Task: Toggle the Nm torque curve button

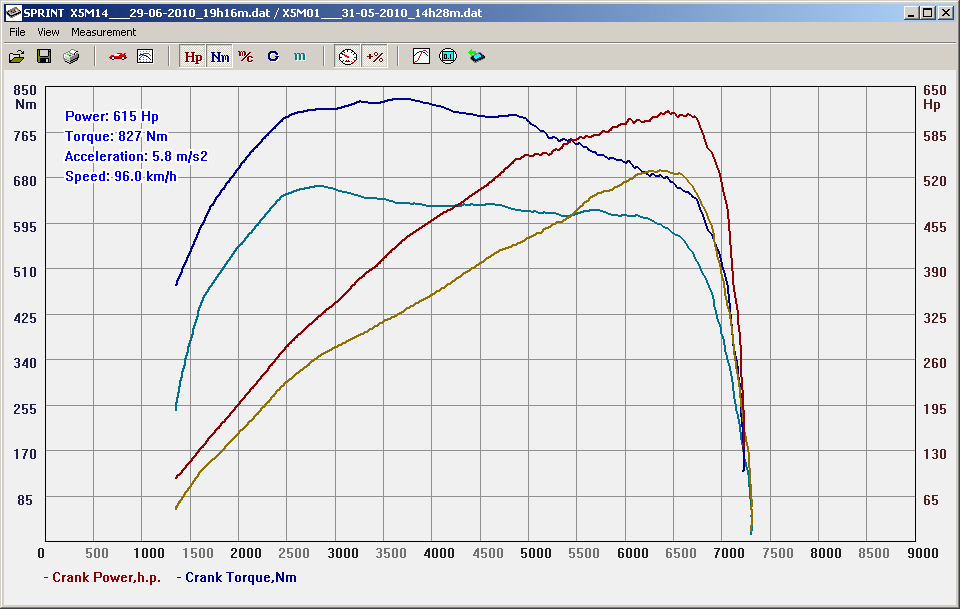Action: click(219, 57)
